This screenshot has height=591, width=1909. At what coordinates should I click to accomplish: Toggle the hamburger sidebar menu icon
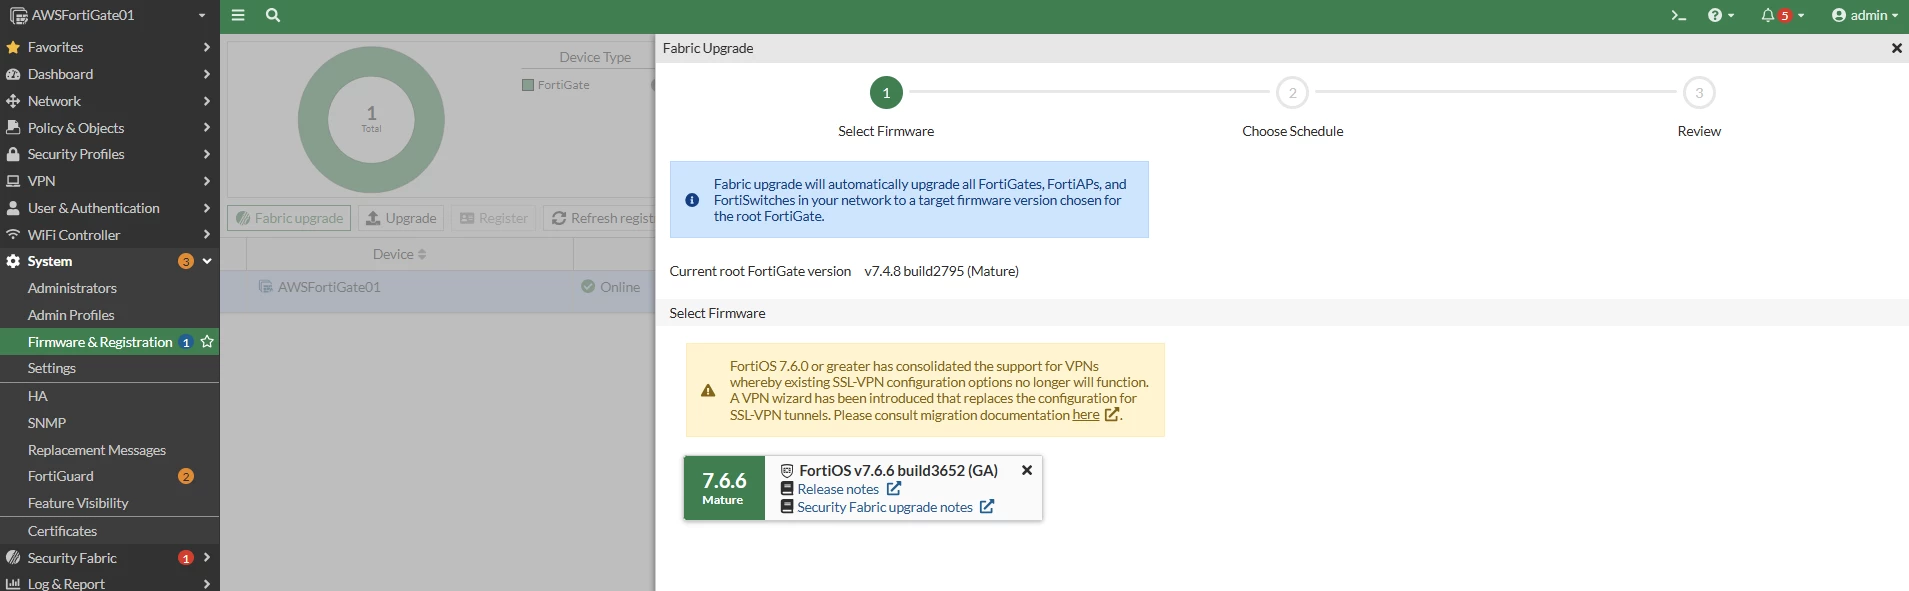pos(238,15)
